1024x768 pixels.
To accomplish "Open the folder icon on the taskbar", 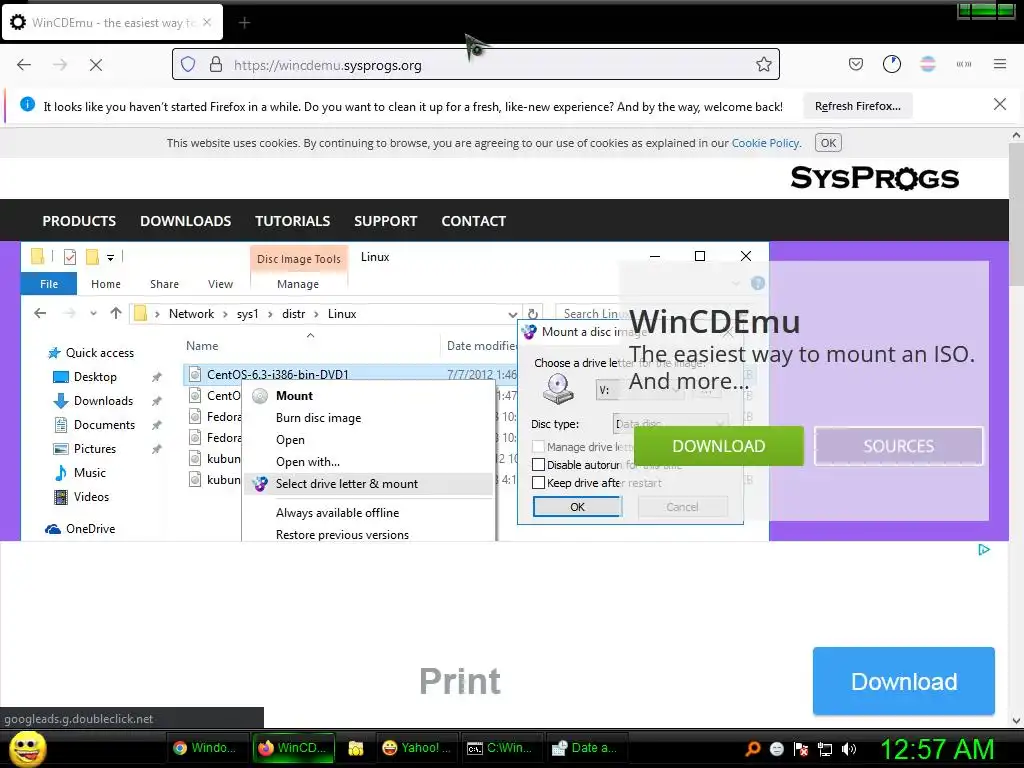I will pos(355,748).
